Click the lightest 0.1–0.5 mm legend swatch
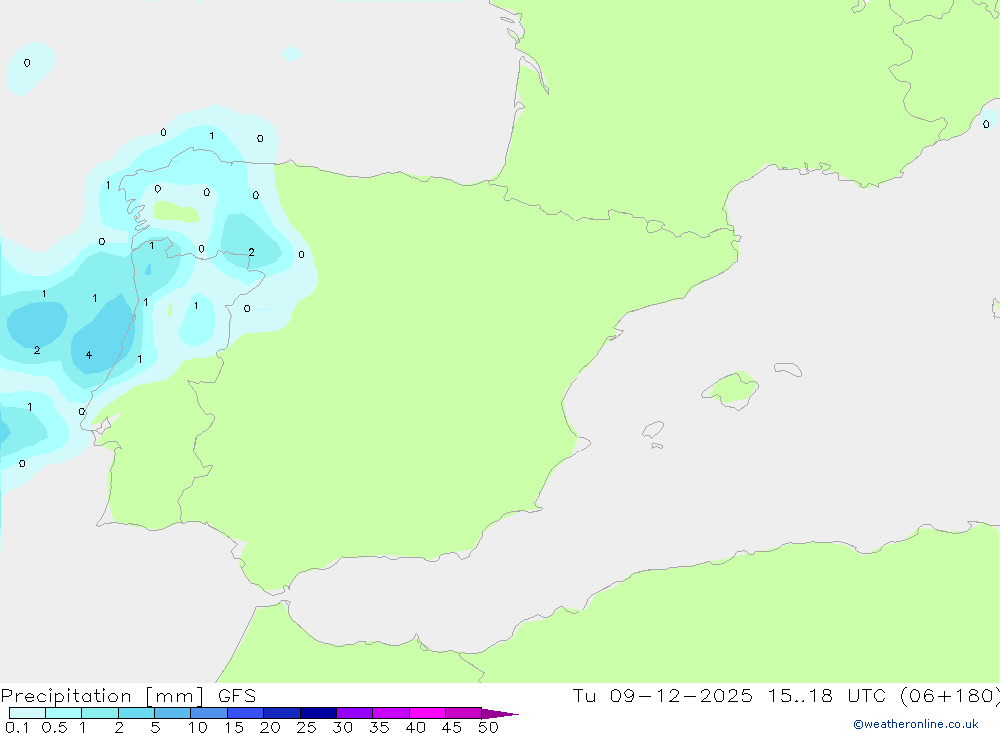1000x733 pixels. tap(27, 713)
